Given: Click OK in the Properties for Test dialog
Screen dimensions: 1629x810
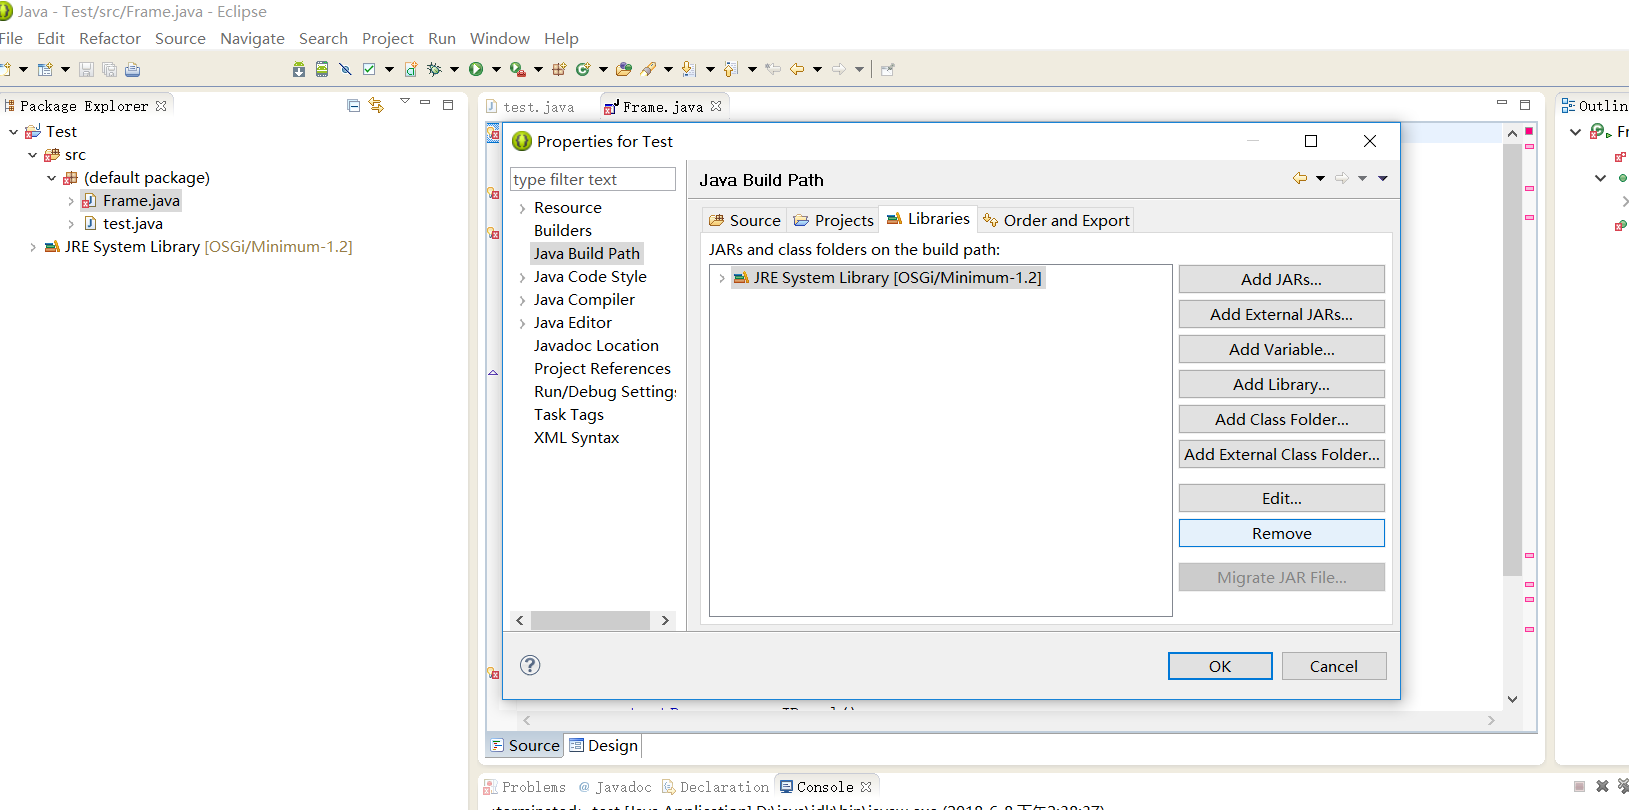Looking at the screenshot, I should tap(1220, 666).
